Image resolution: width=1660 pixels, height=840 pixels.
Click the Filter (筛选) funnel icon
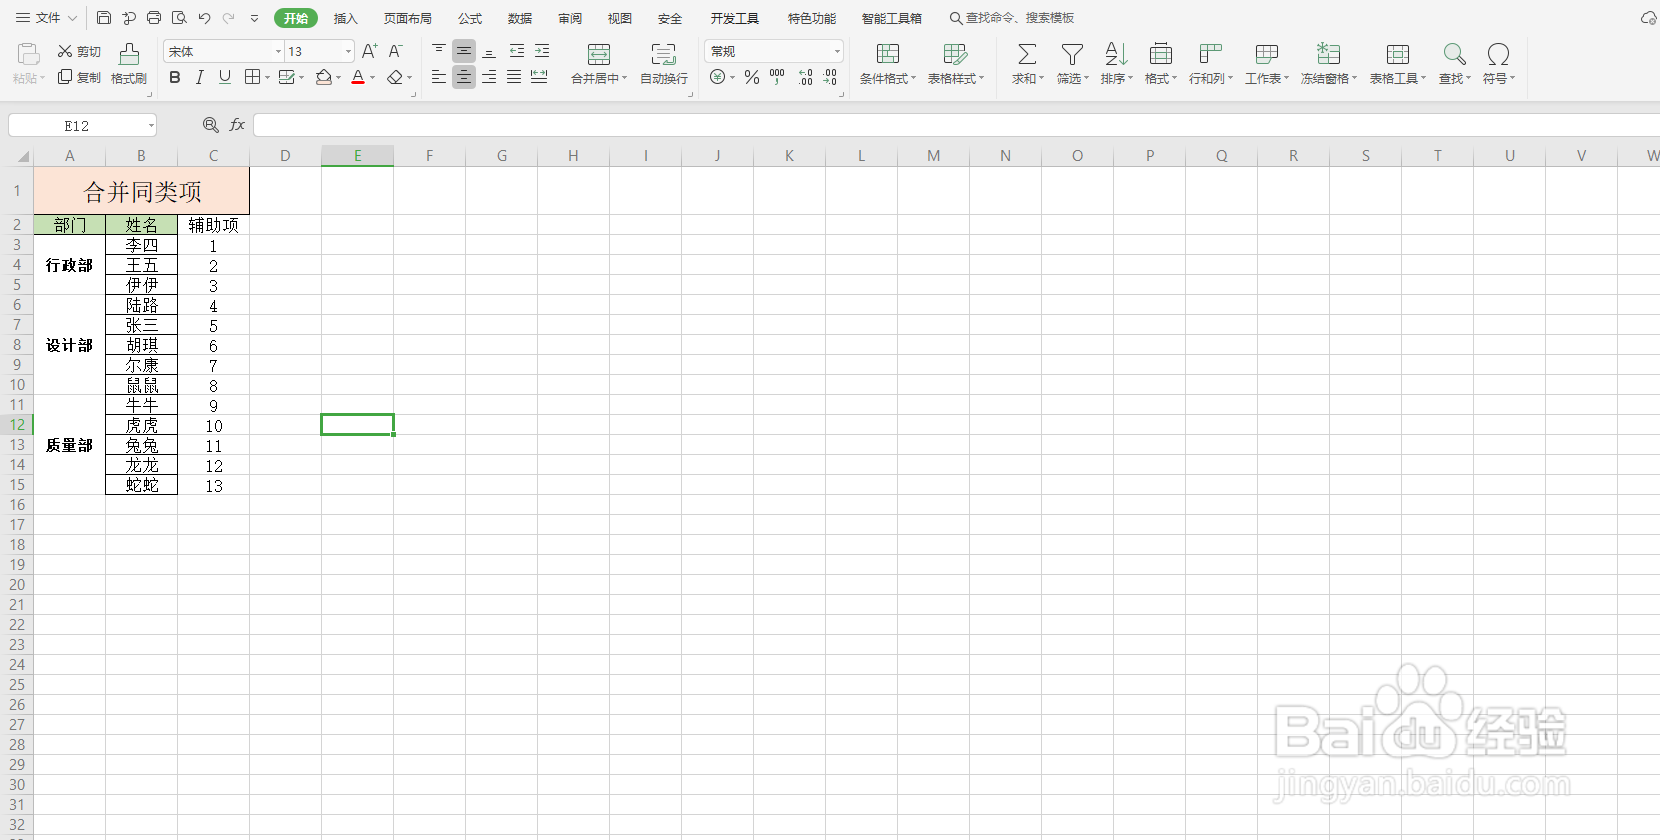[1072, 54]
